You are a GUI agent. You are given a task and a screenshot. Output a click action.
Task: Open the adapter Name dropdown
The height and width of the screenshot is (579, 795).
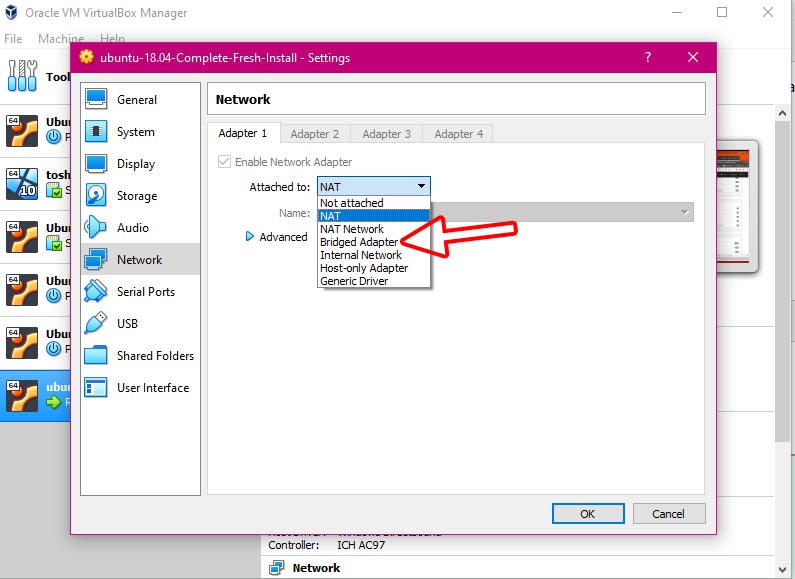pyautogui.click(x=562, y=212)
